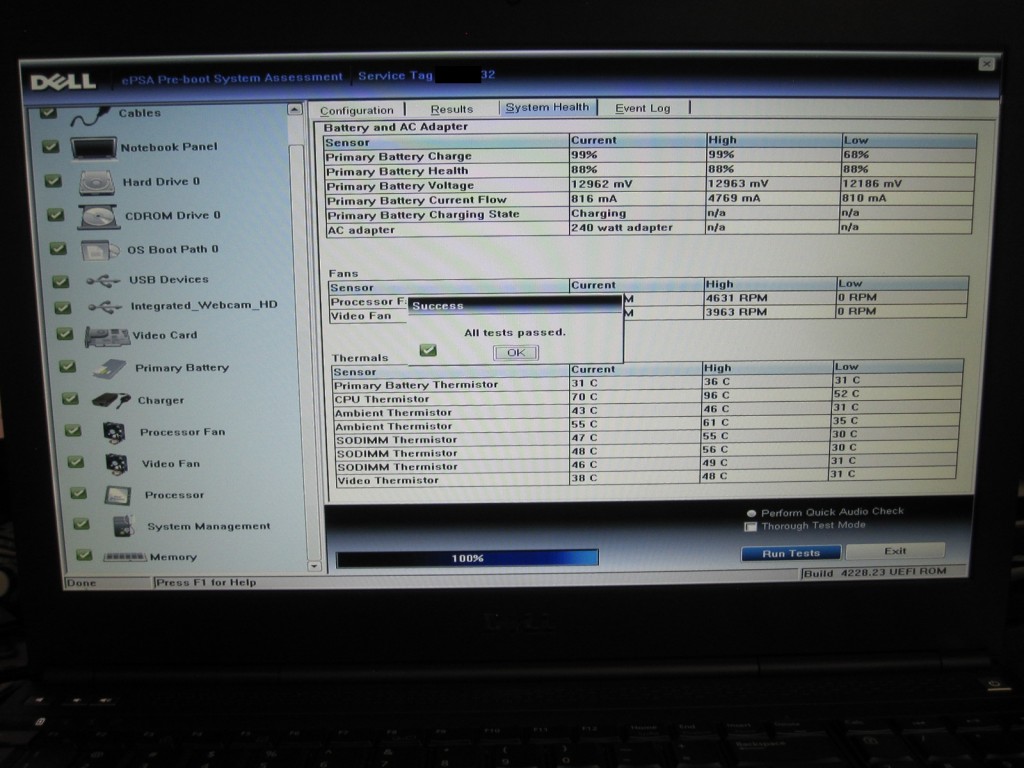Select Perform Quick Audio Check option
Image resolution: width=1024 pixels, height=768 pixels.
[x=751, y=513]
